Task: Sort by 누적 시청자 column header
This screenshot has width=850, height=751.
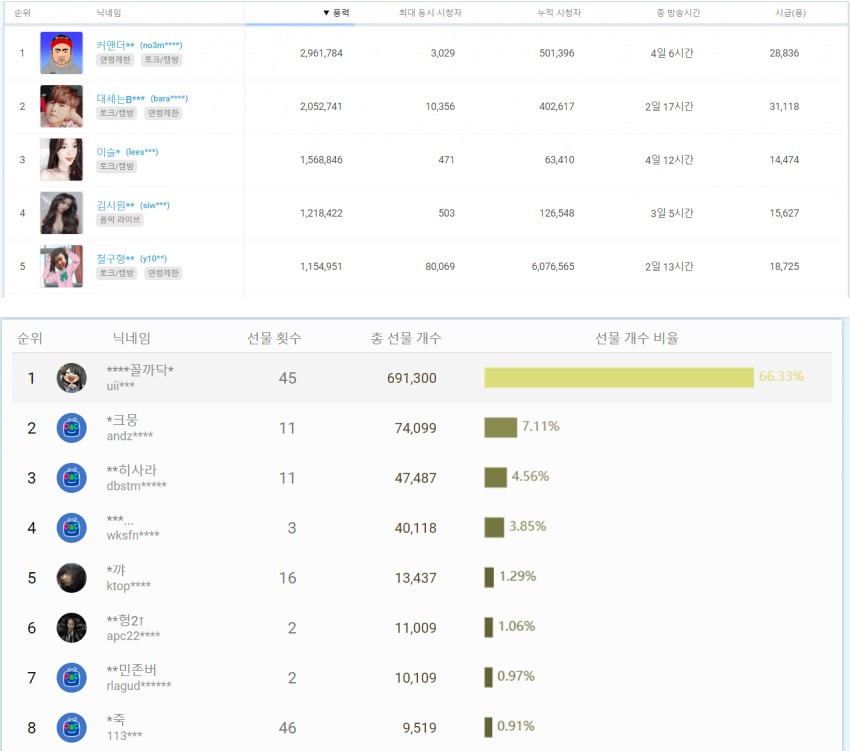Action: coord(559,12)
